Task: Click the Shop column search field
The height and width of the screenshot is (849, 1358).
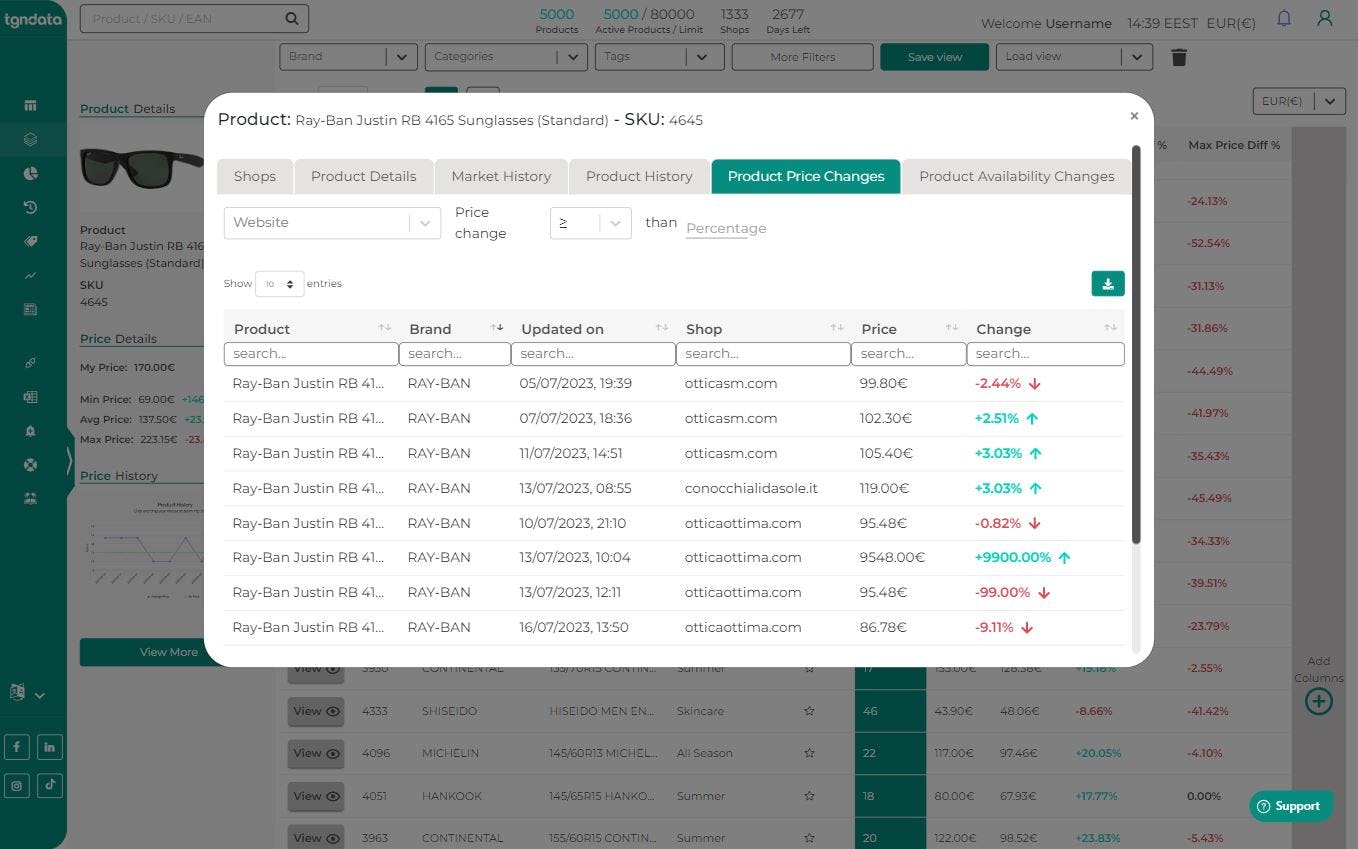Action: pyautogui.click(x=763, y=353)
